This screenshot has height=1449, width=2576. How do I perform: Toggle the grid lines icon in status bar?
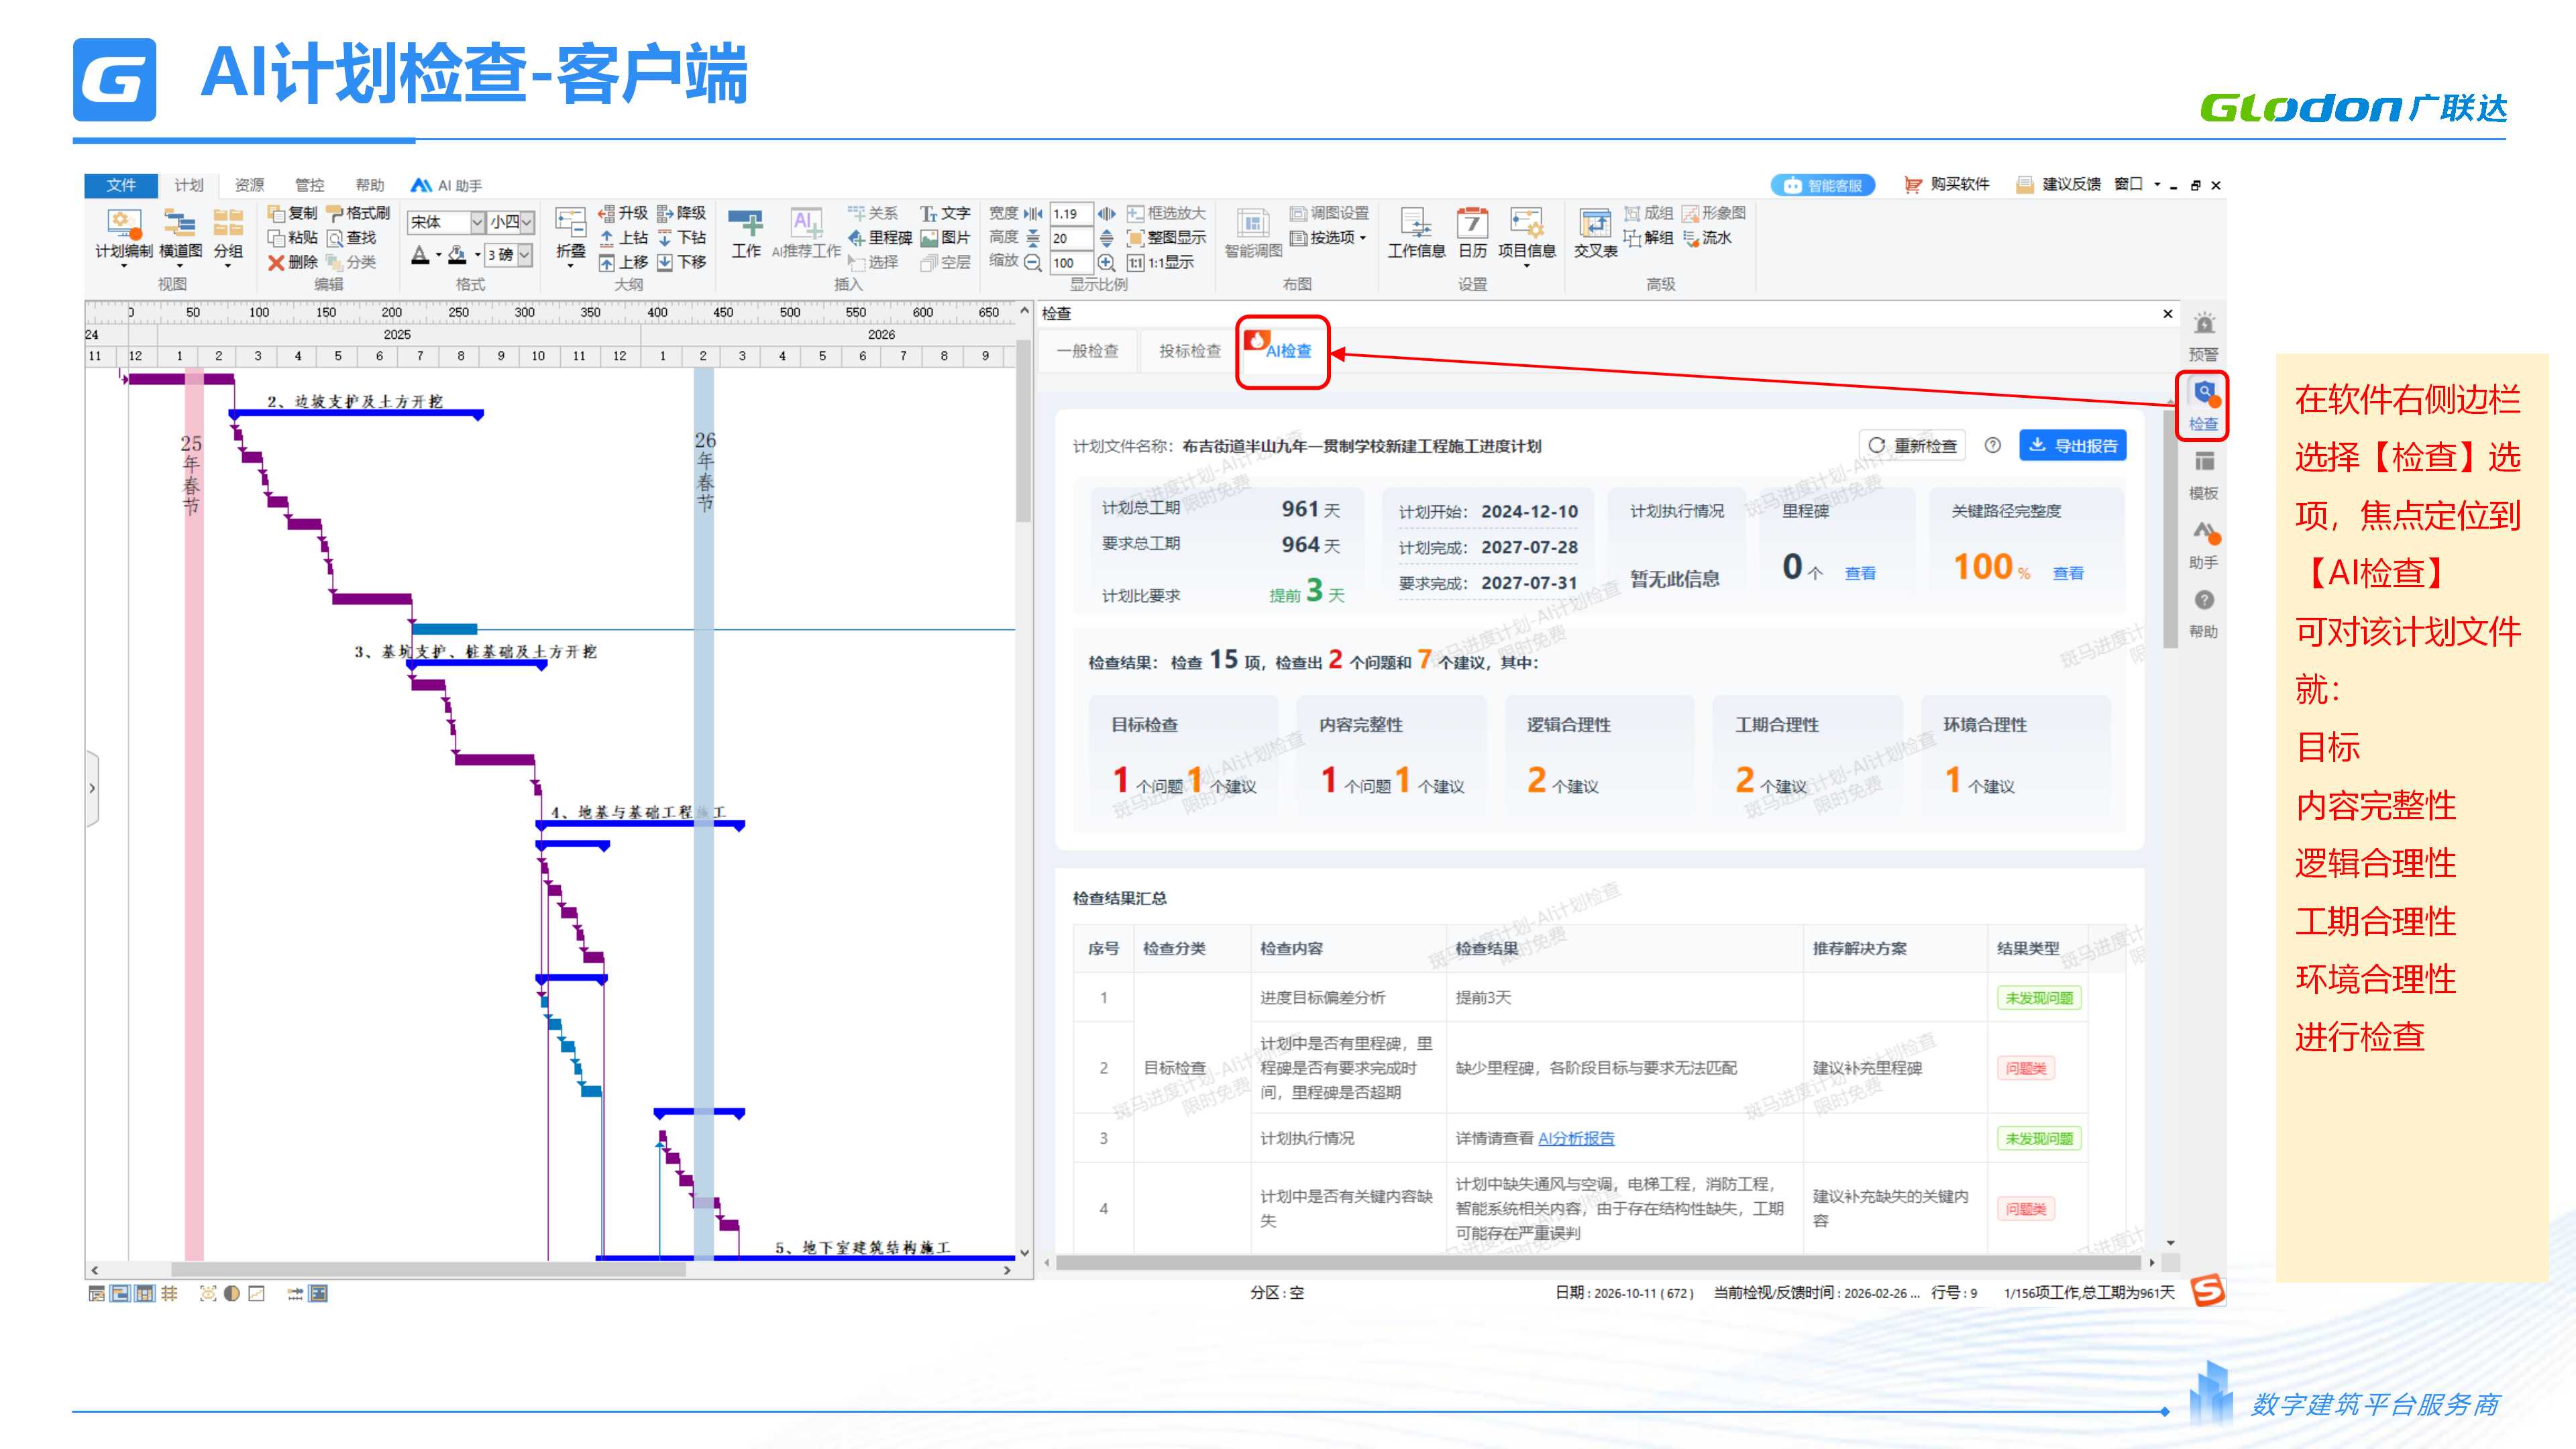click(170, 1293)
